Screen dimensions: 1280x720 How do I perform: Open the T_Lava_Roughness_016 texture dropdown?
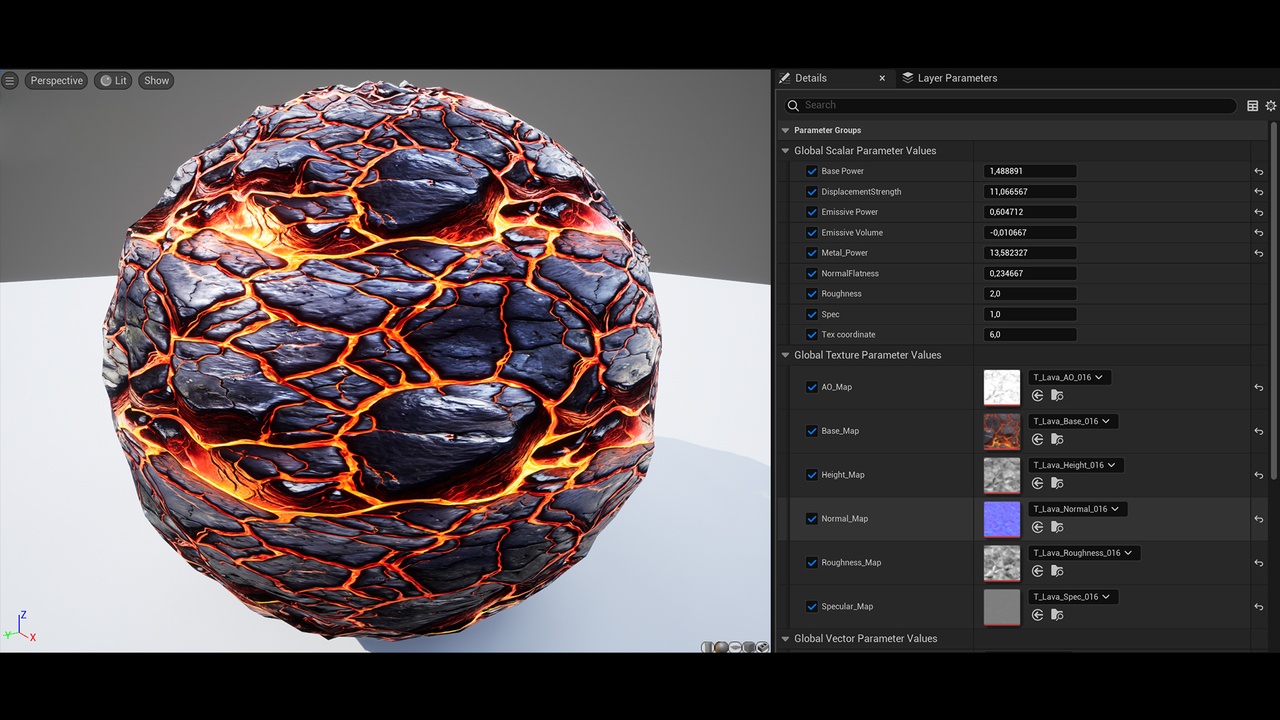pos(1084,553)
